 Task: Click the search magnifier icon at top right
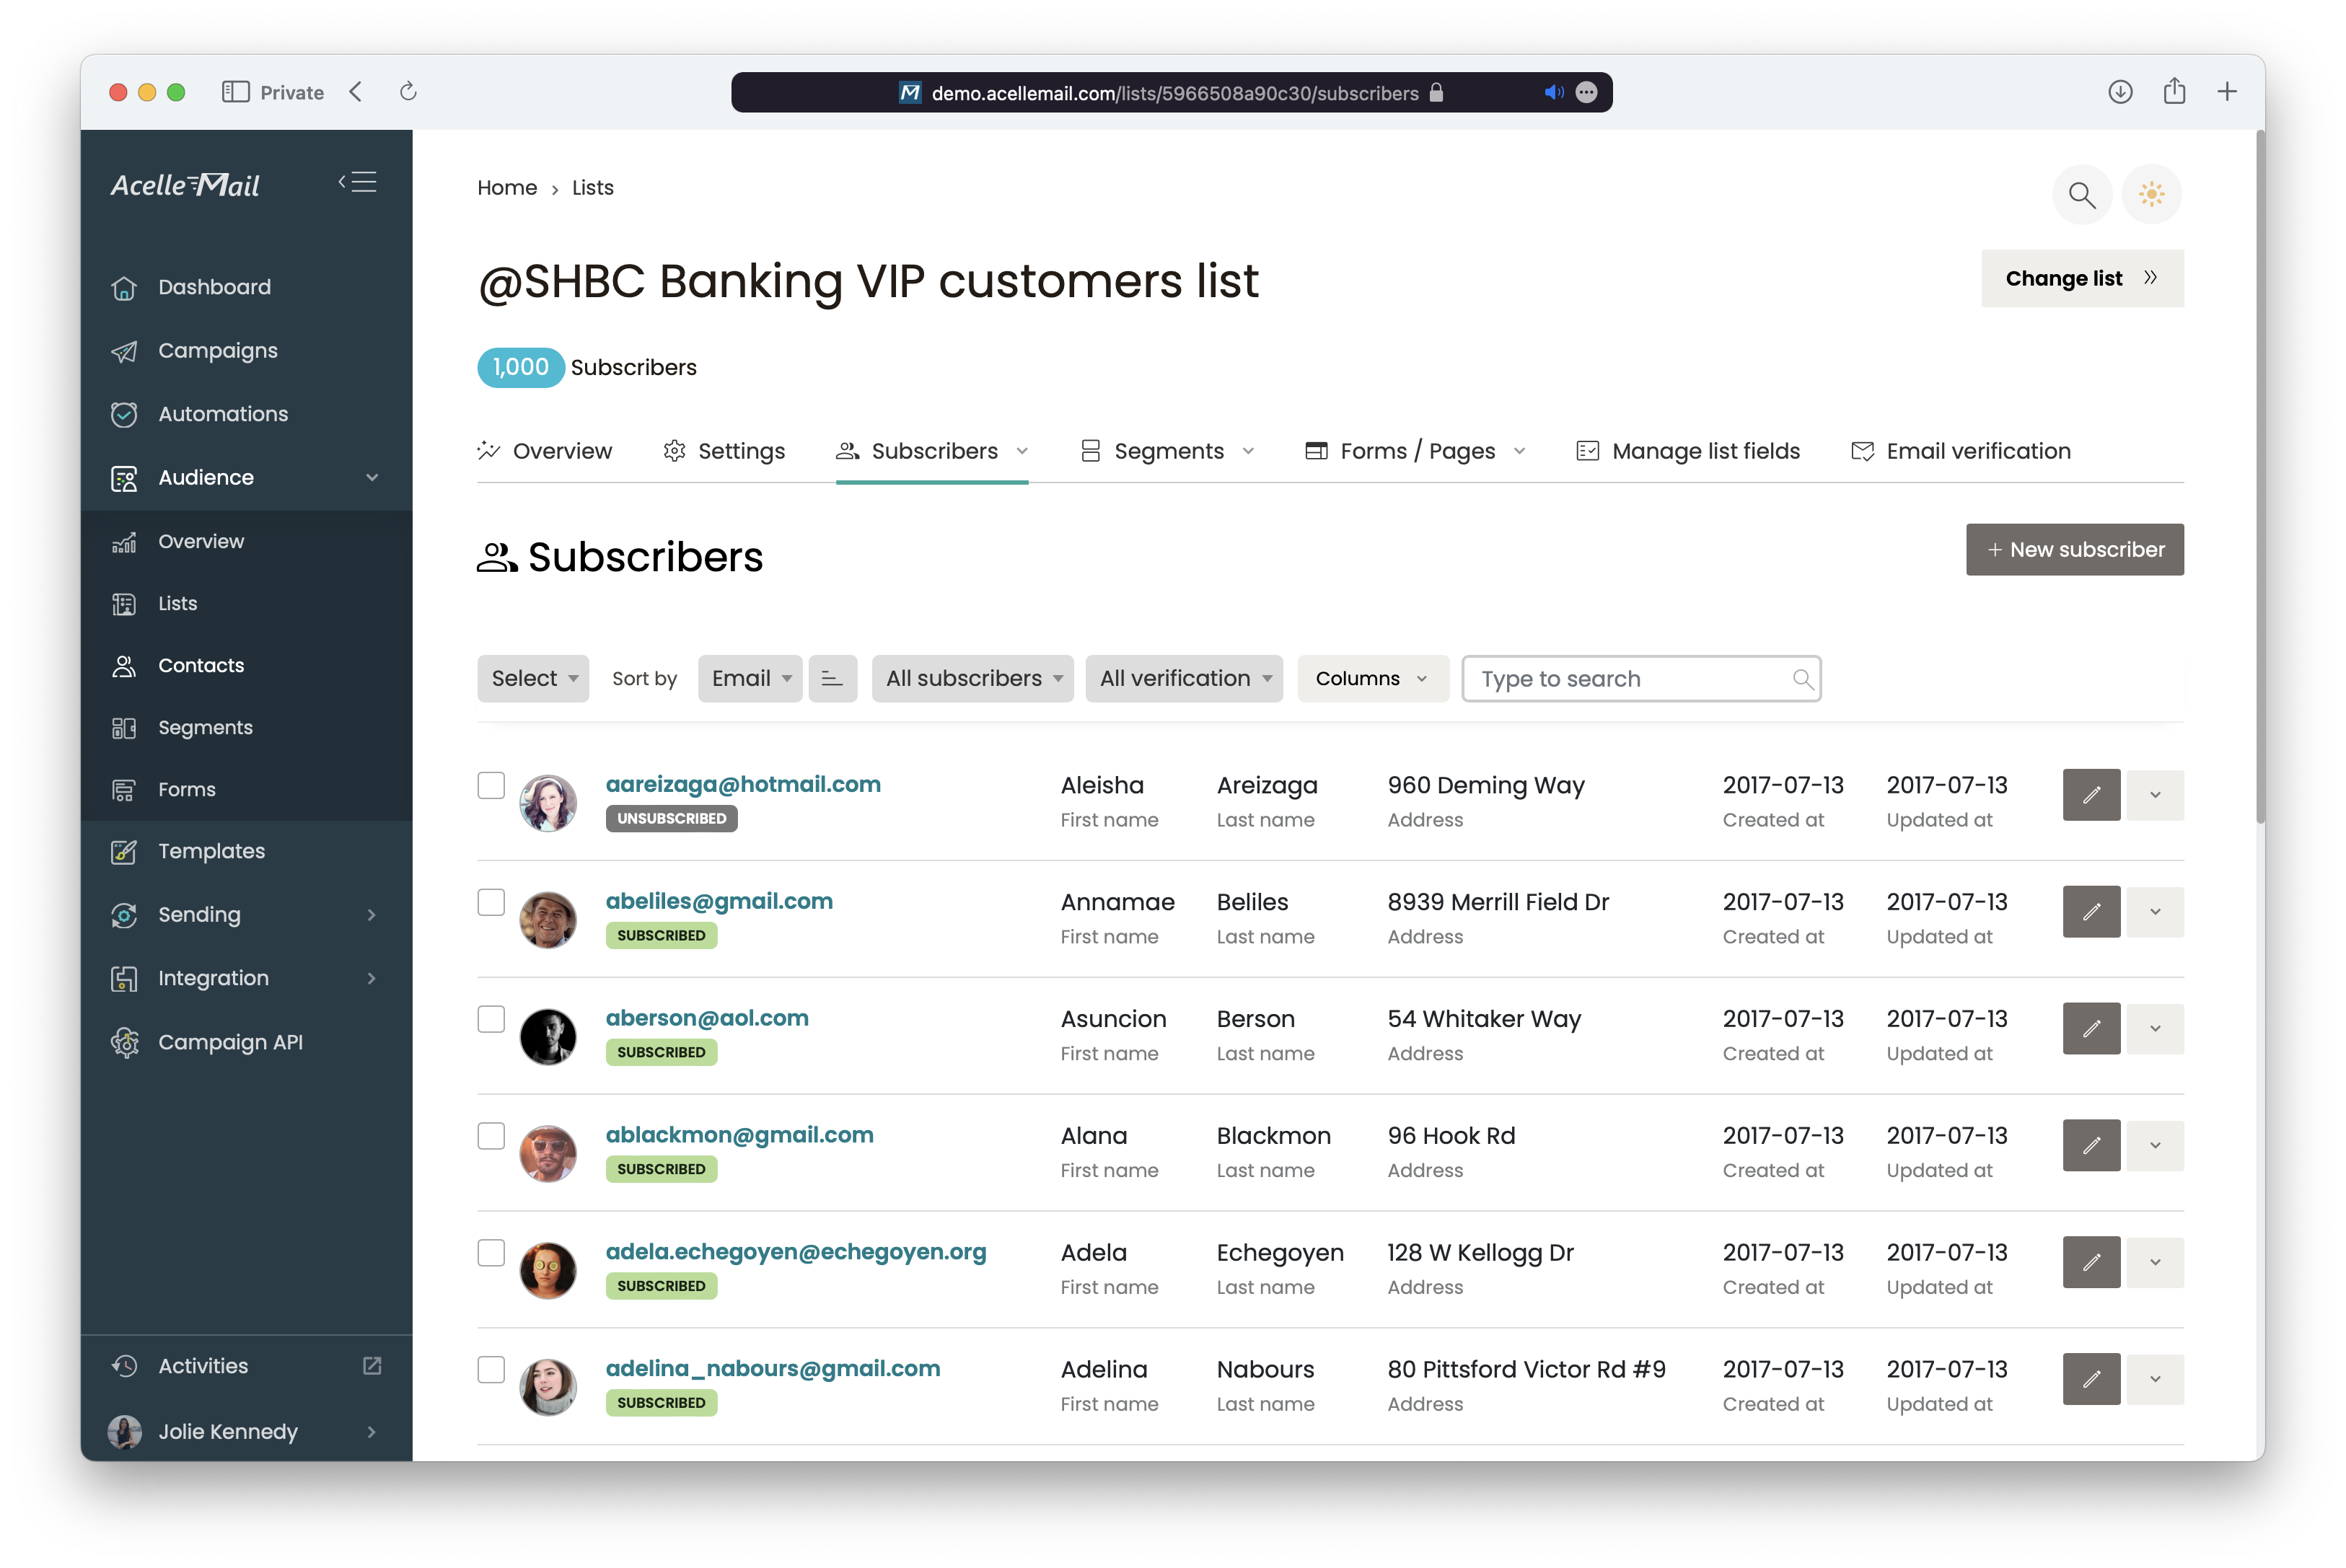(x=2081, y=194)
